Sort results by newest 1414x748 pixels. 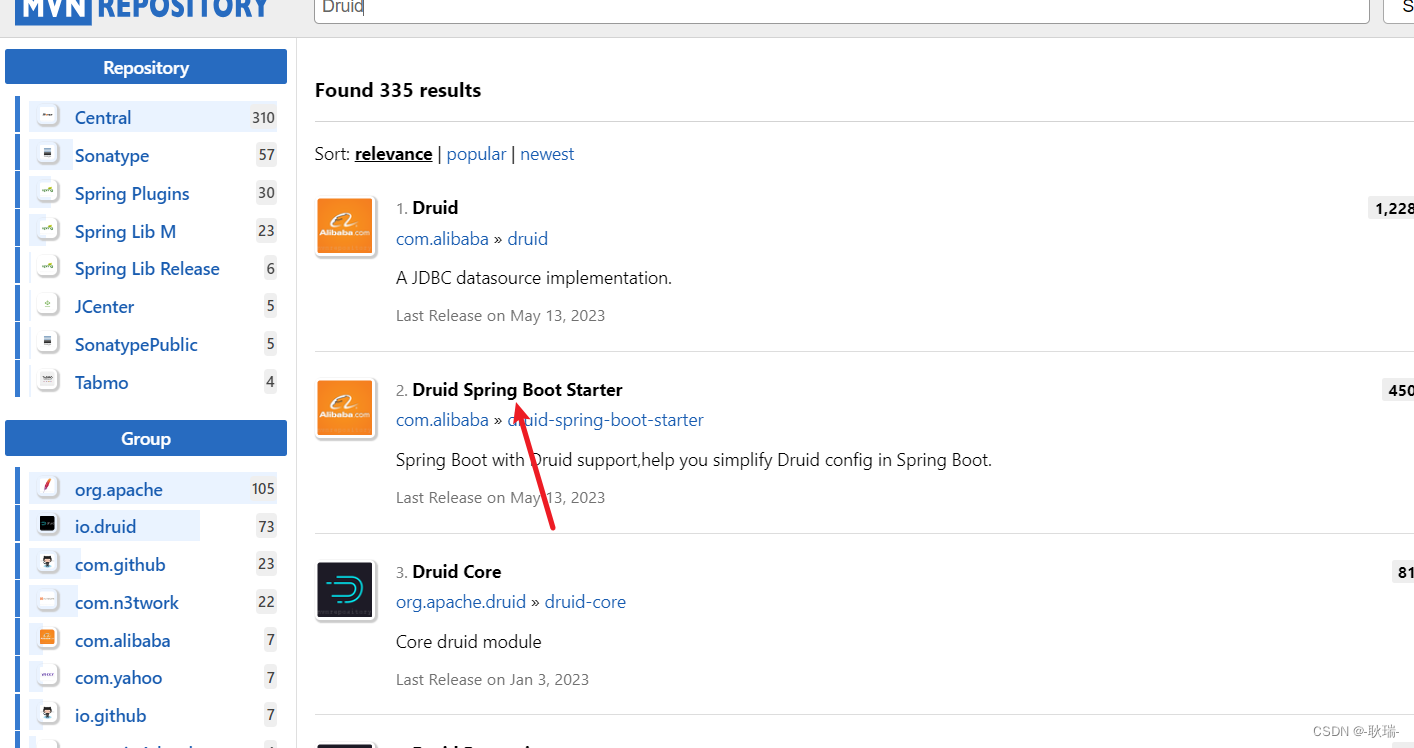(x=547, y=154)
